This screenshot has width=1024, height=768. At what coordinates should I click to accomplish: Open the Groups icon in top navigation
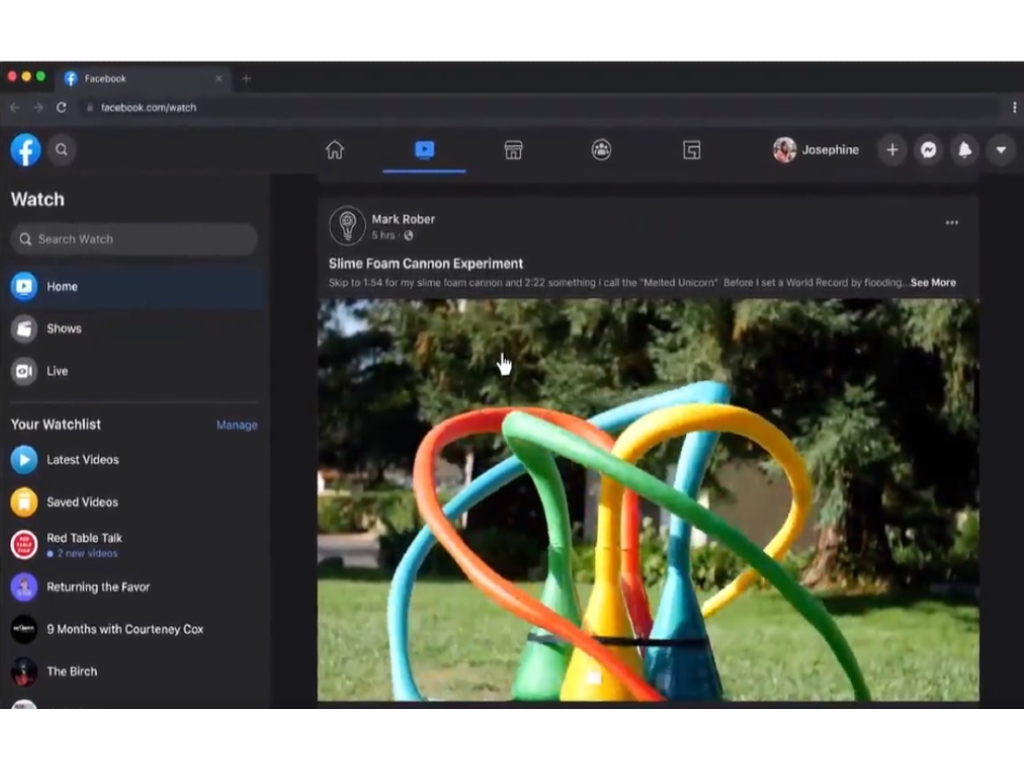[601, 150]
